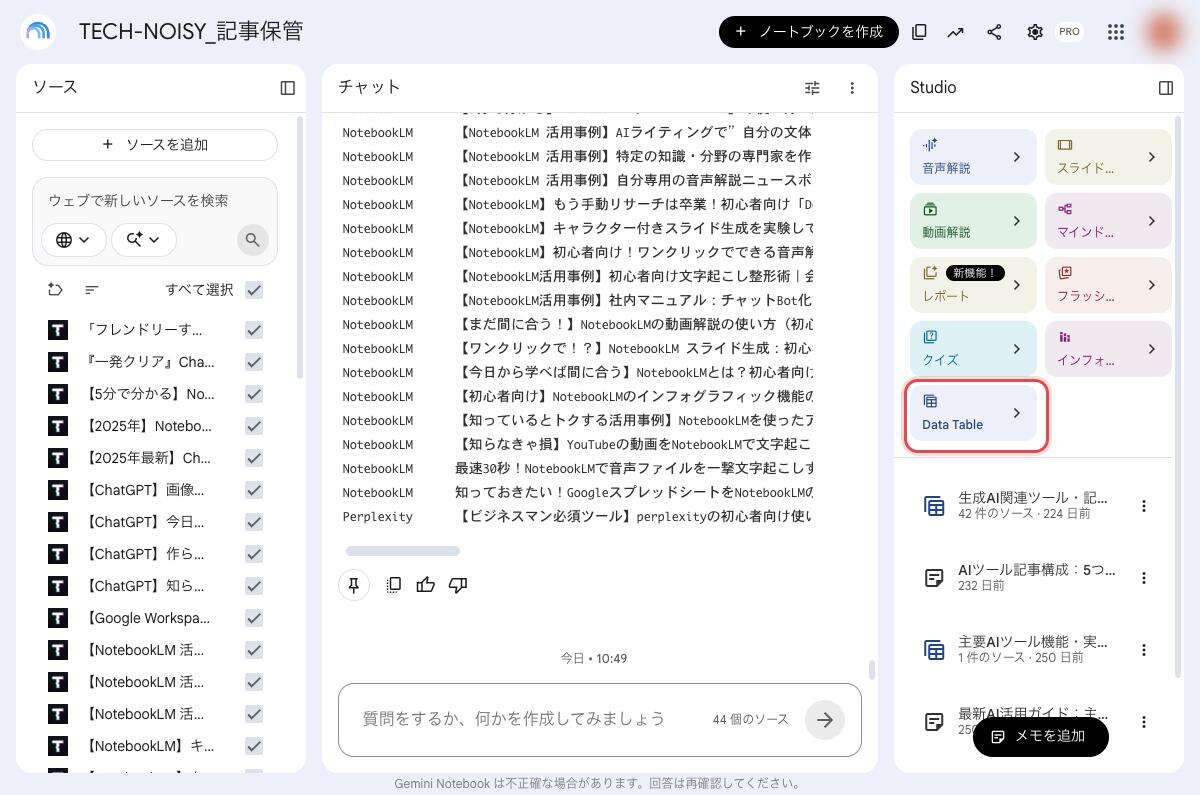Click the copy notebook icon in header

coord(919,32)
